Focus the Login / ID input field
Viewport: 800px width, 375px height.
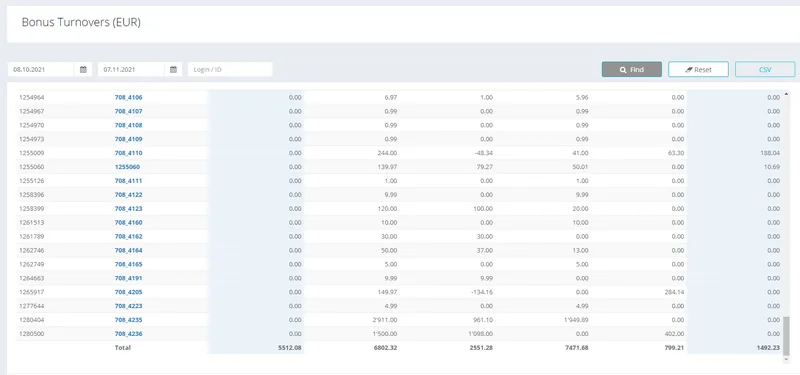[230, 69]
